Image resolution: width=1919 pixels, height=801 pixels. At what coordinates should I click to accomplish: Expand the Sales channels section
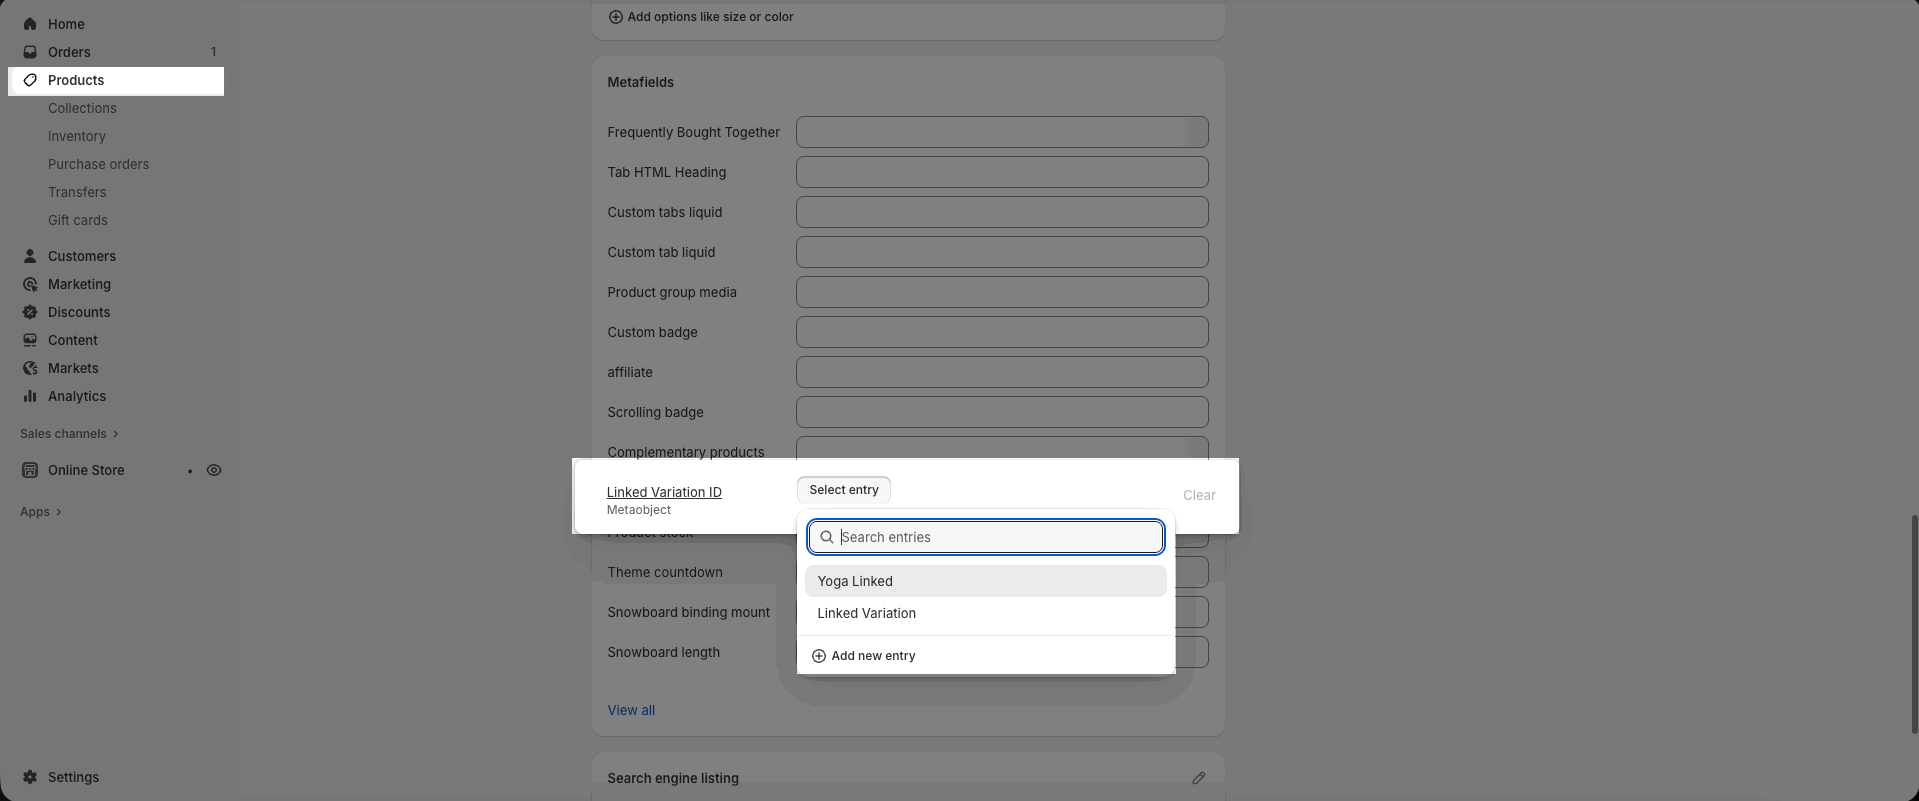click(x=69, y=434)
